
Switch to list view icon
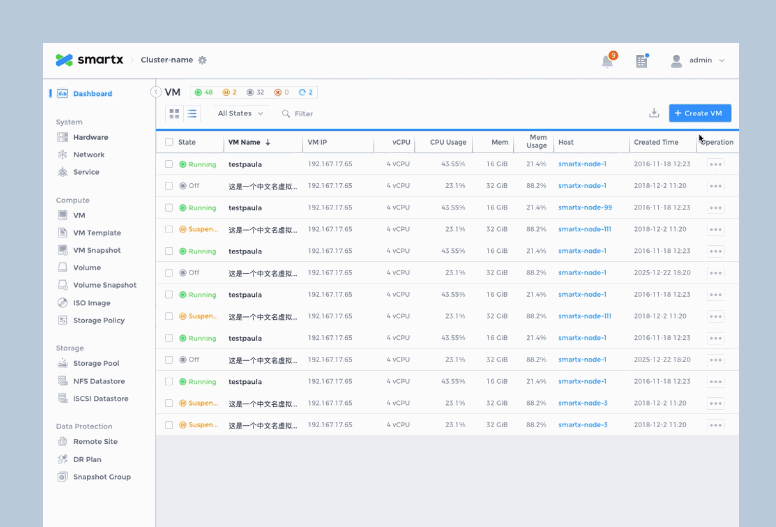(192, 114)
